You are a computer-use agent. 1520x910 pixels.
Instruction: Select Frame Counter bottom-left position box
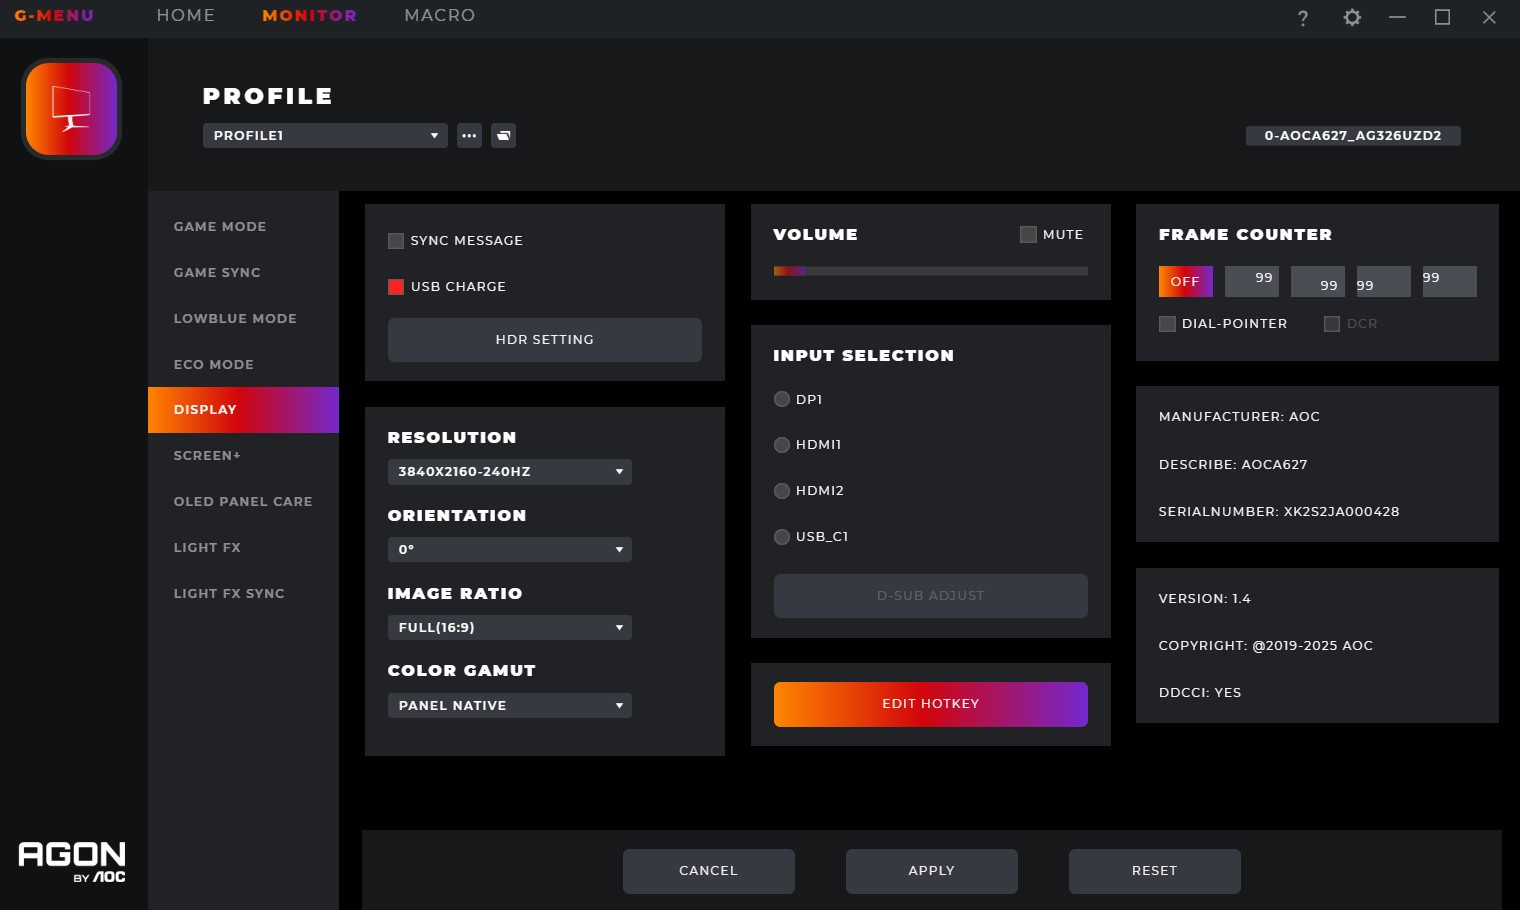(1384, 281)
